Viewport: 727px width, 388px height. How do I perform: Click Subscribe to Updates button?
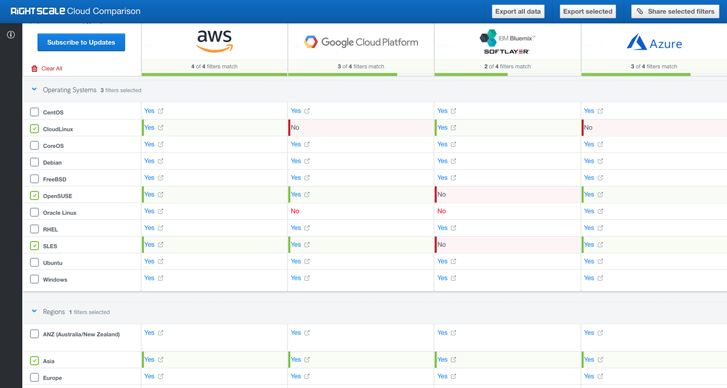(81, 42)
